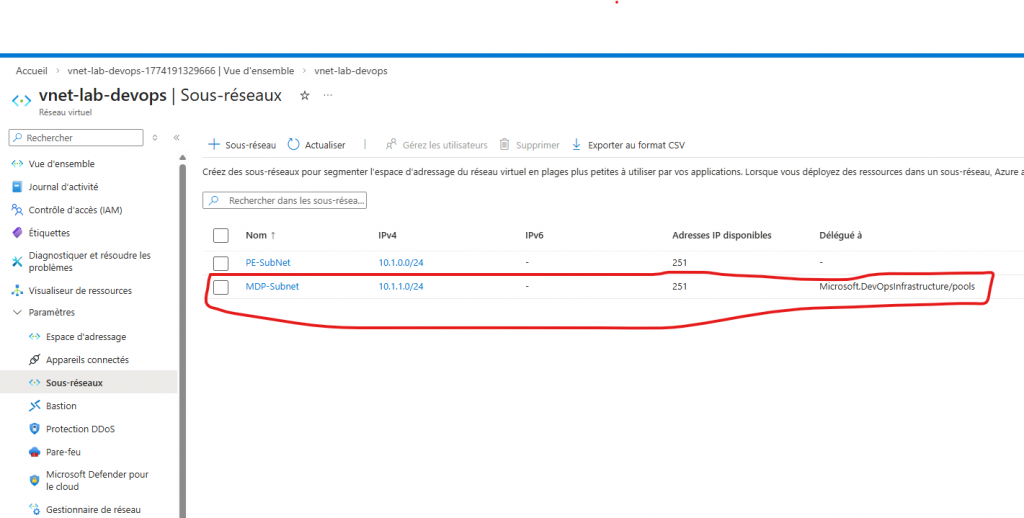Open the MDP-Subnet link
Screen dimensions: 1024x518
272,287
